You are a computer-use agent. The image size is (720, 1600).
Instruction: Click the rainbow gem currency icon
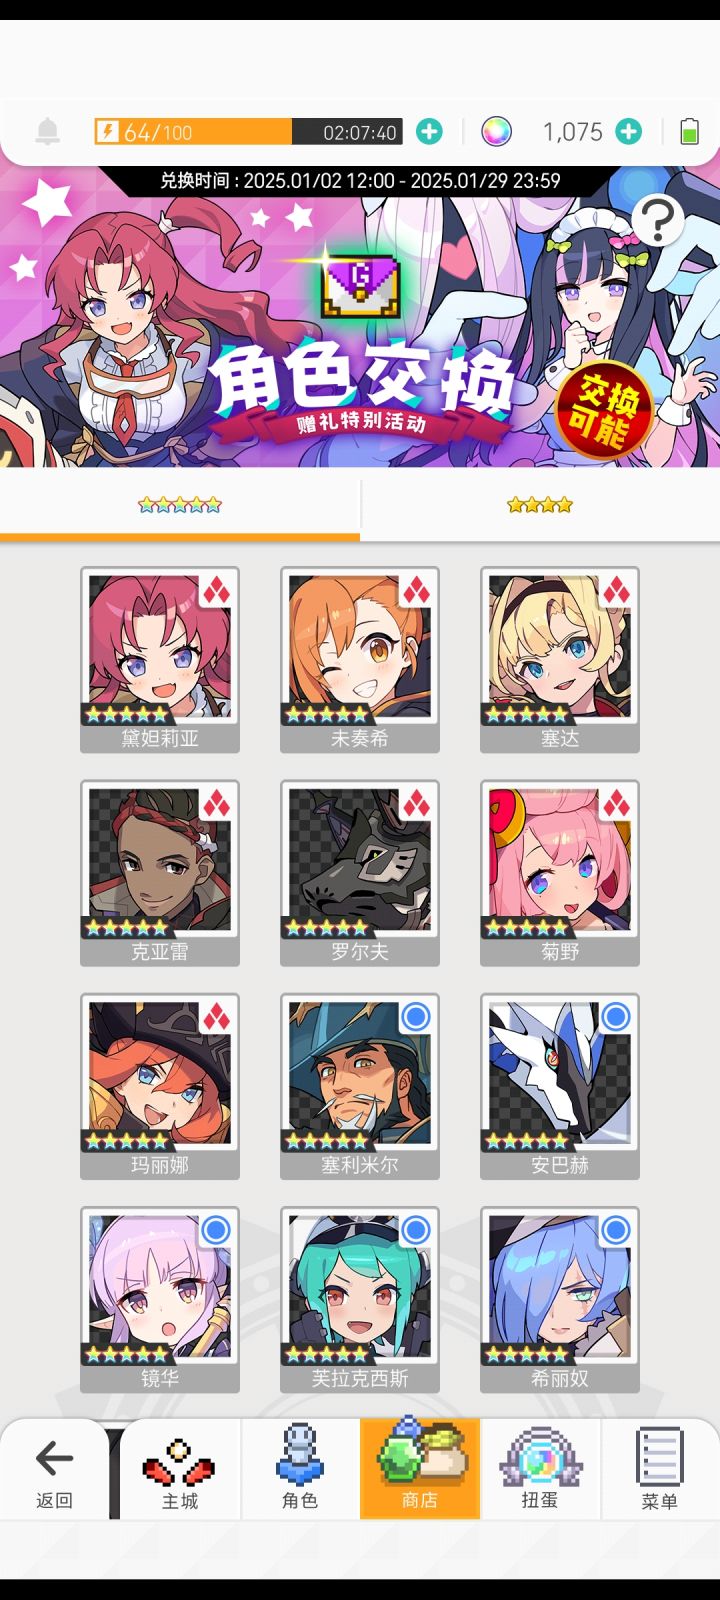(x=496, y=131)
